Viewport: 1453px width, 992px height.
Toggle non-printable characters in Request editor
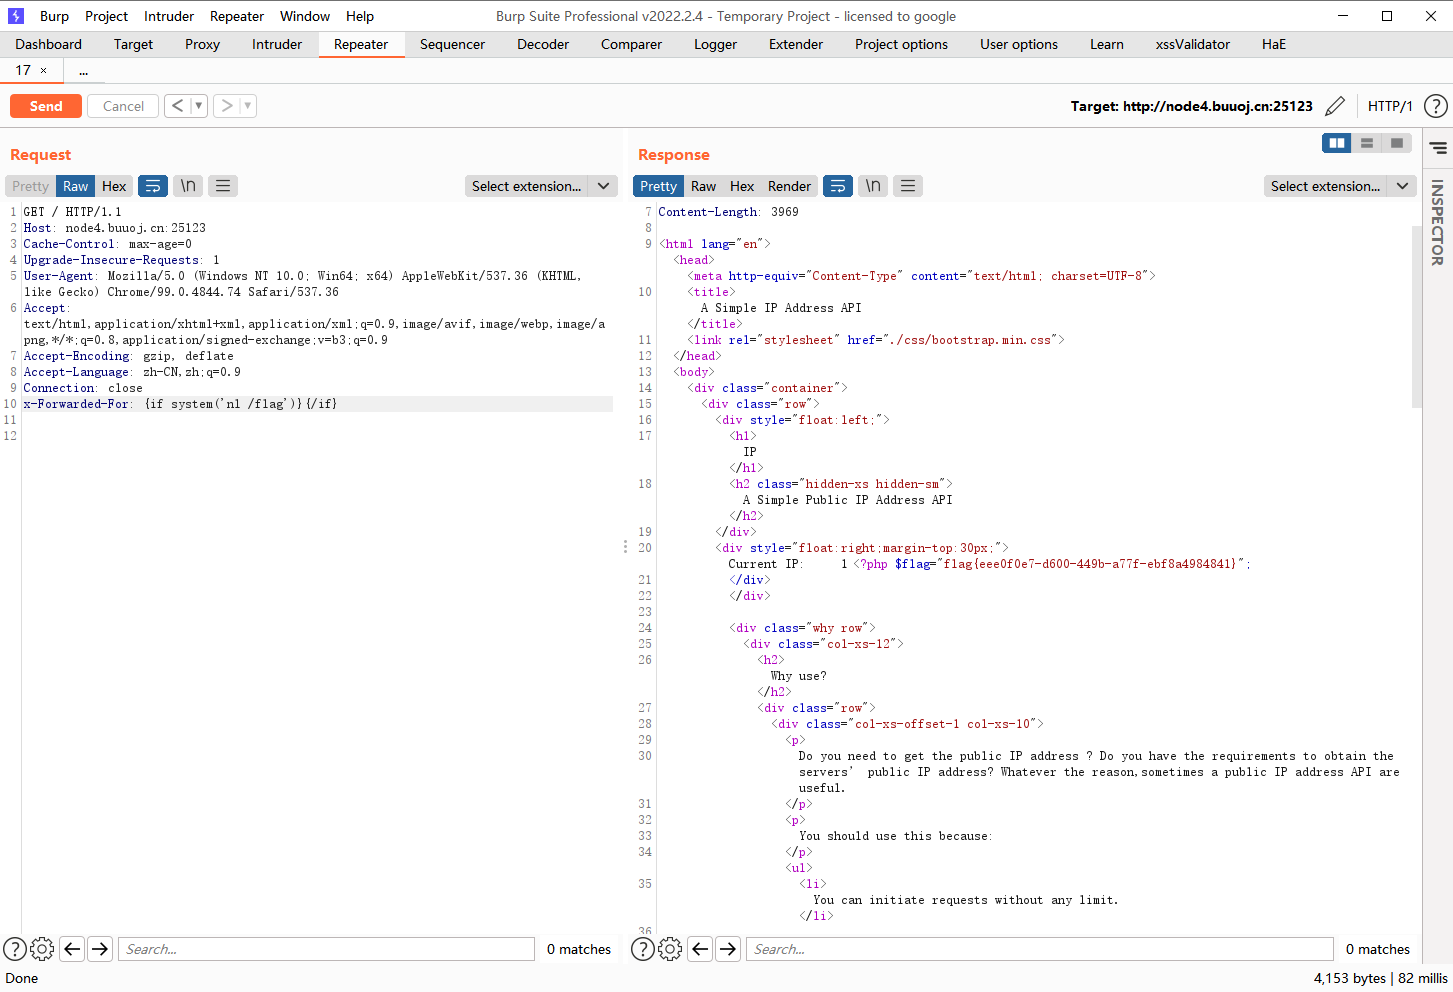188,186
